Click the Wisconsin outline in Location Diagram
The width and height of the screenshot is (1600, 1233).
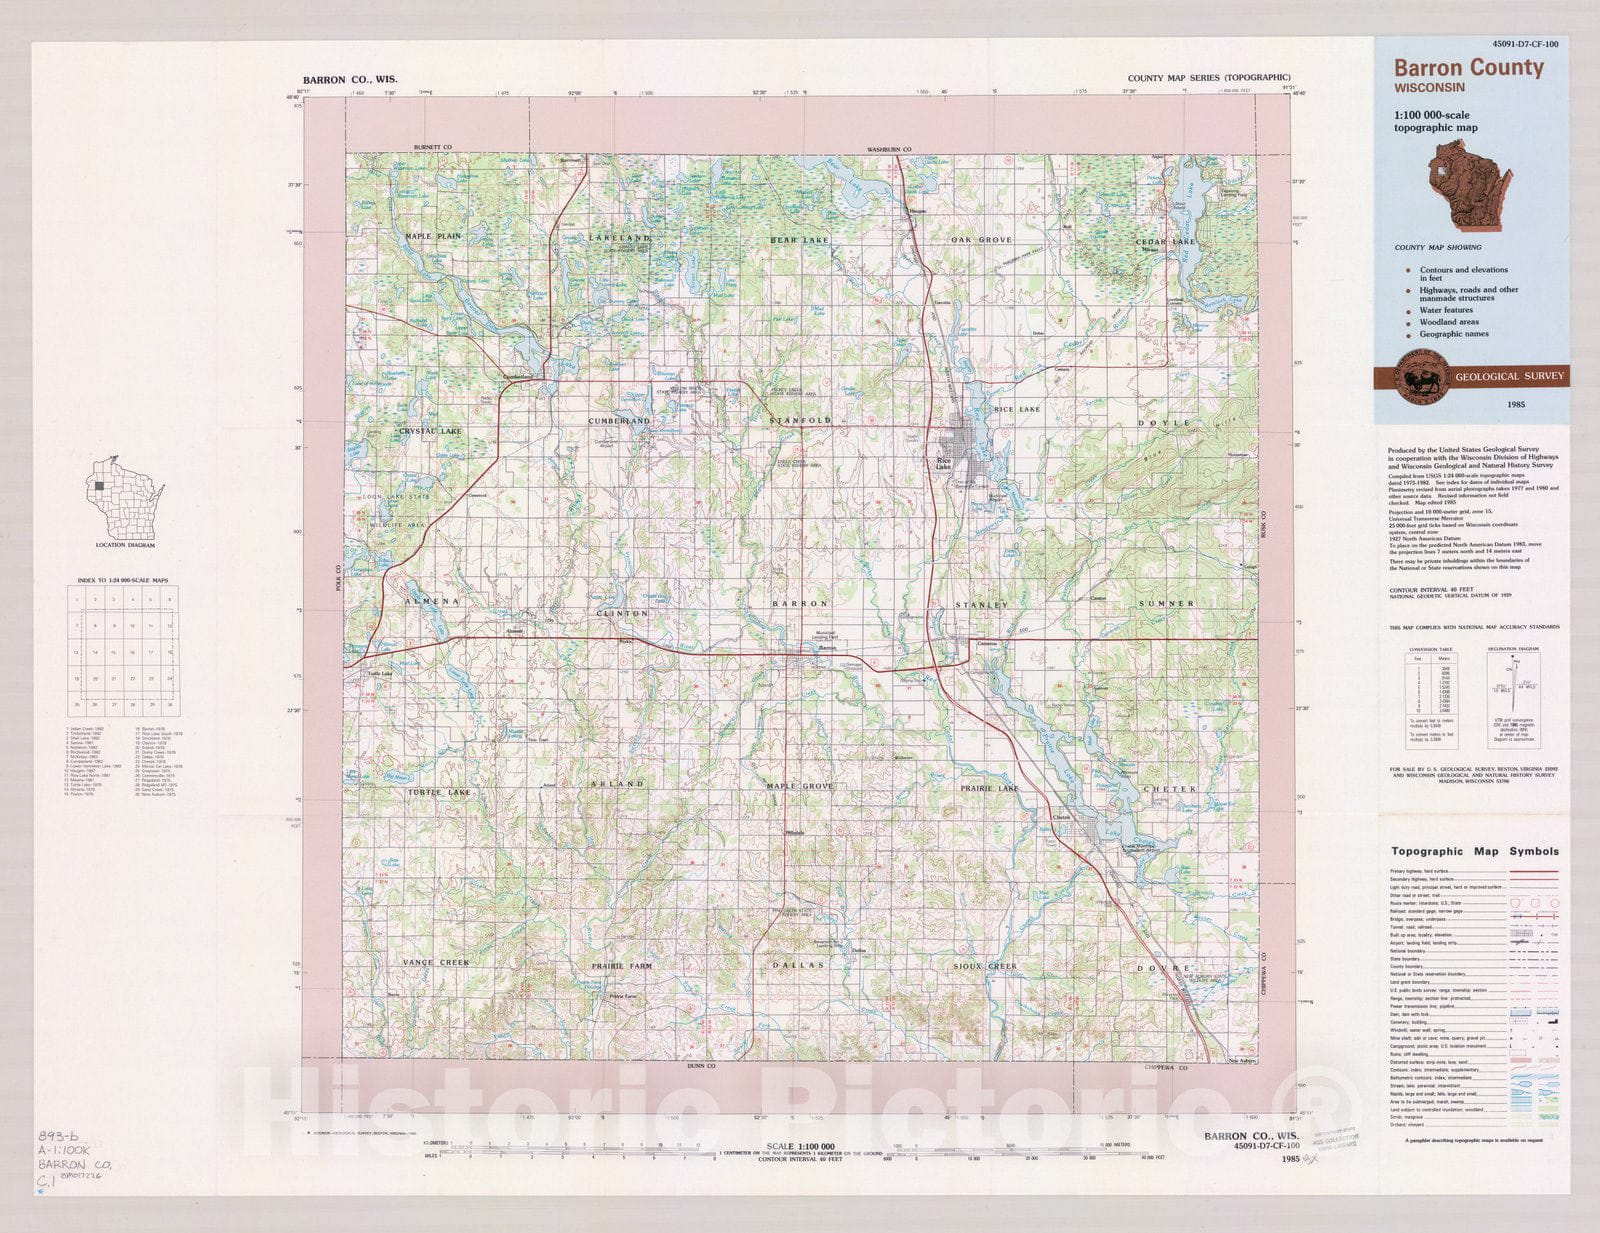coord(125,498)
